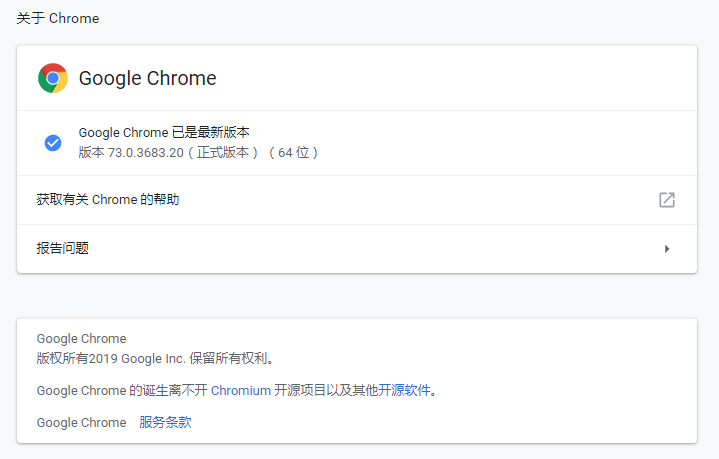719x459 pixels.
Task: Click the 开源项目以及其他 text after Chromium
Action: 326,390
